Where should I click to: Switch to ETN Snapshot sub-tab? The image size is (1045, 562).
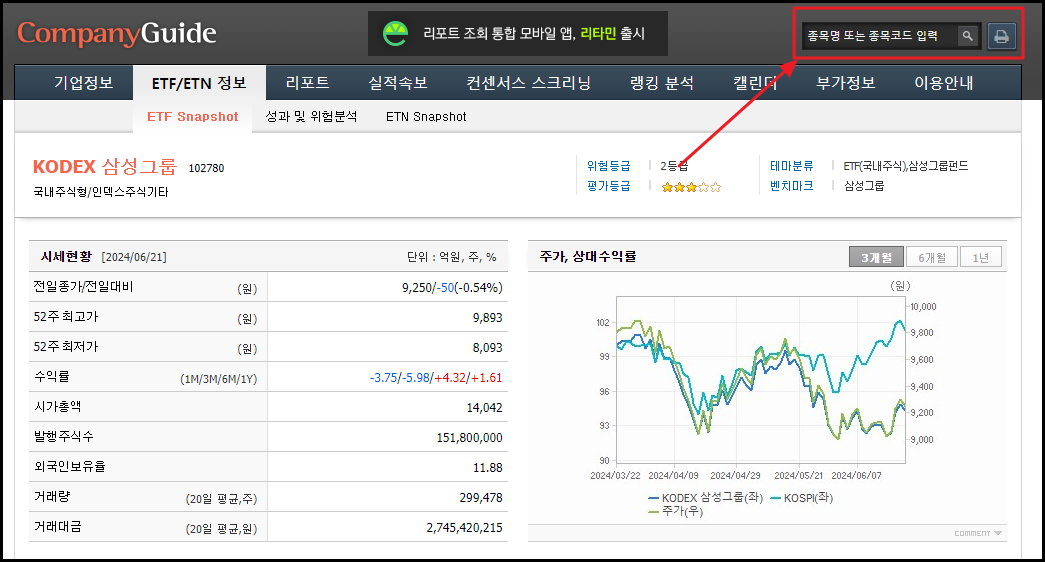coord(426,117)
